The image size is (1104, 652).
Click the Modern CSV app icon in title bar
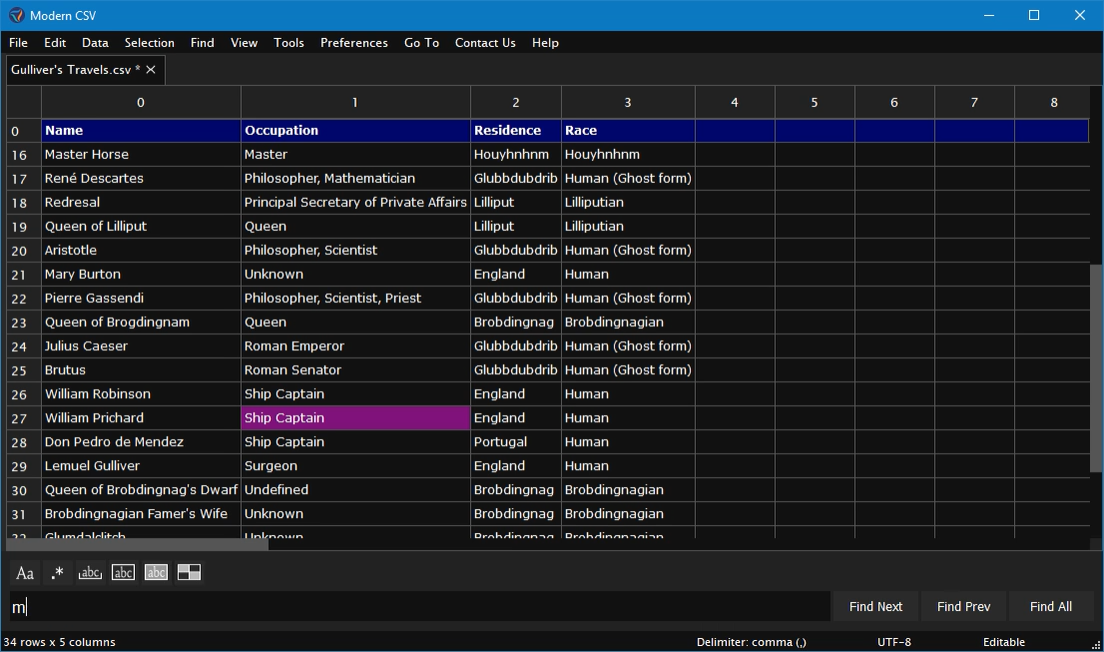pos(16,15)
